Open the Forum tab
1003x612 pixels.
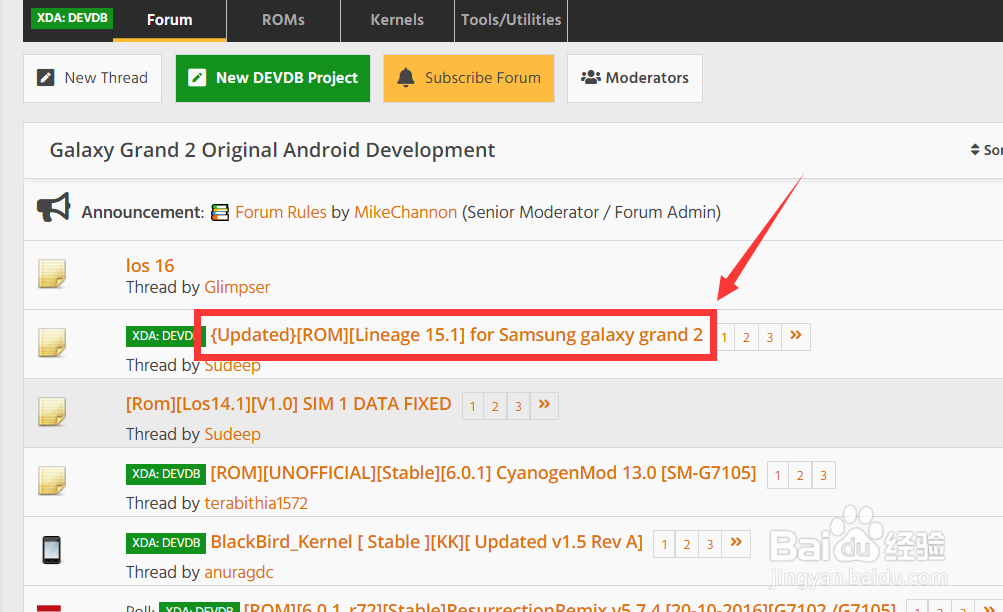pyautogui.click(x=170, y=20)
